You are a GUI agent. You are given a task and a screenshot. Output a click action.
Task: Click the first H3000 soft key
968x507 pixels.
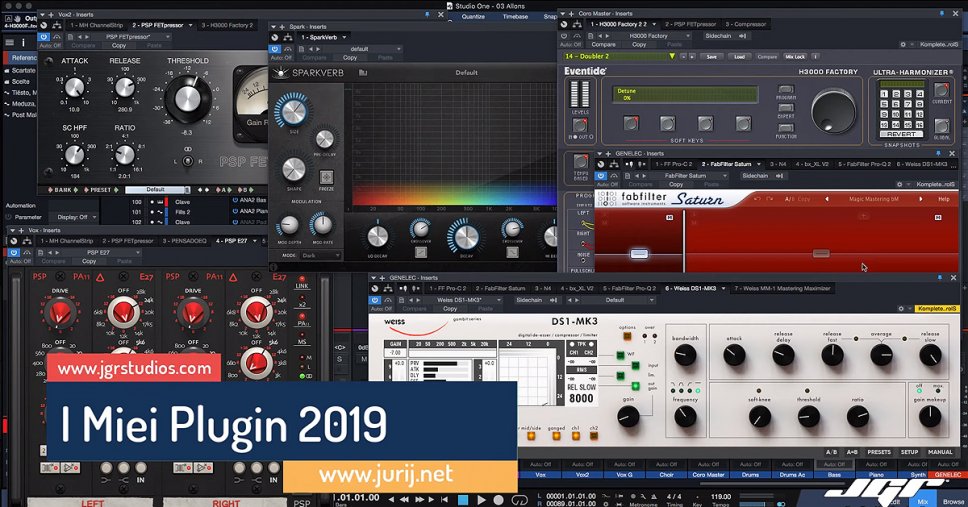(631, 123)
